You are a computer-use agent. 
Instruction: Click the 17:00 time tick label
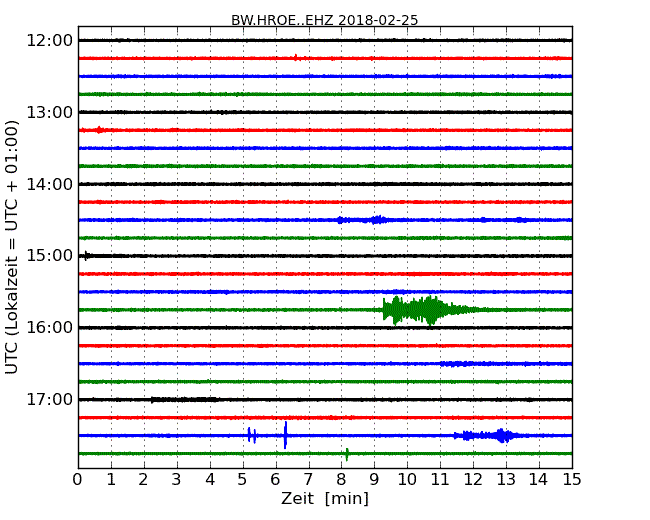pos(49,399)
